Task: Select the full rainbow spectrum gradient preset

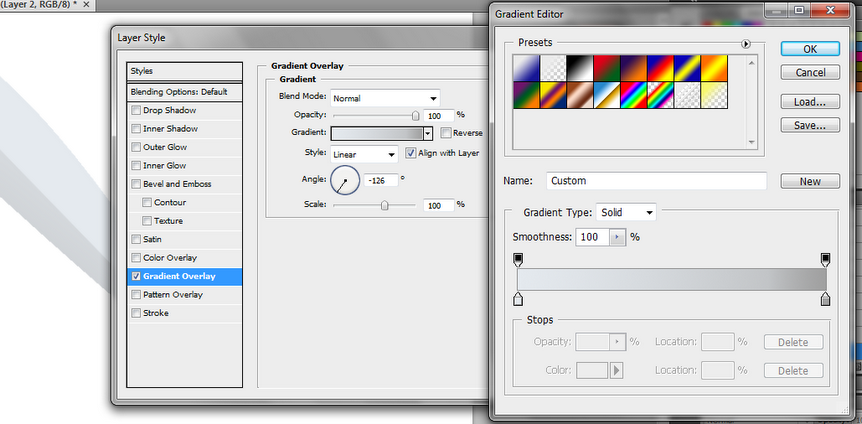Action: pos(634,95)
